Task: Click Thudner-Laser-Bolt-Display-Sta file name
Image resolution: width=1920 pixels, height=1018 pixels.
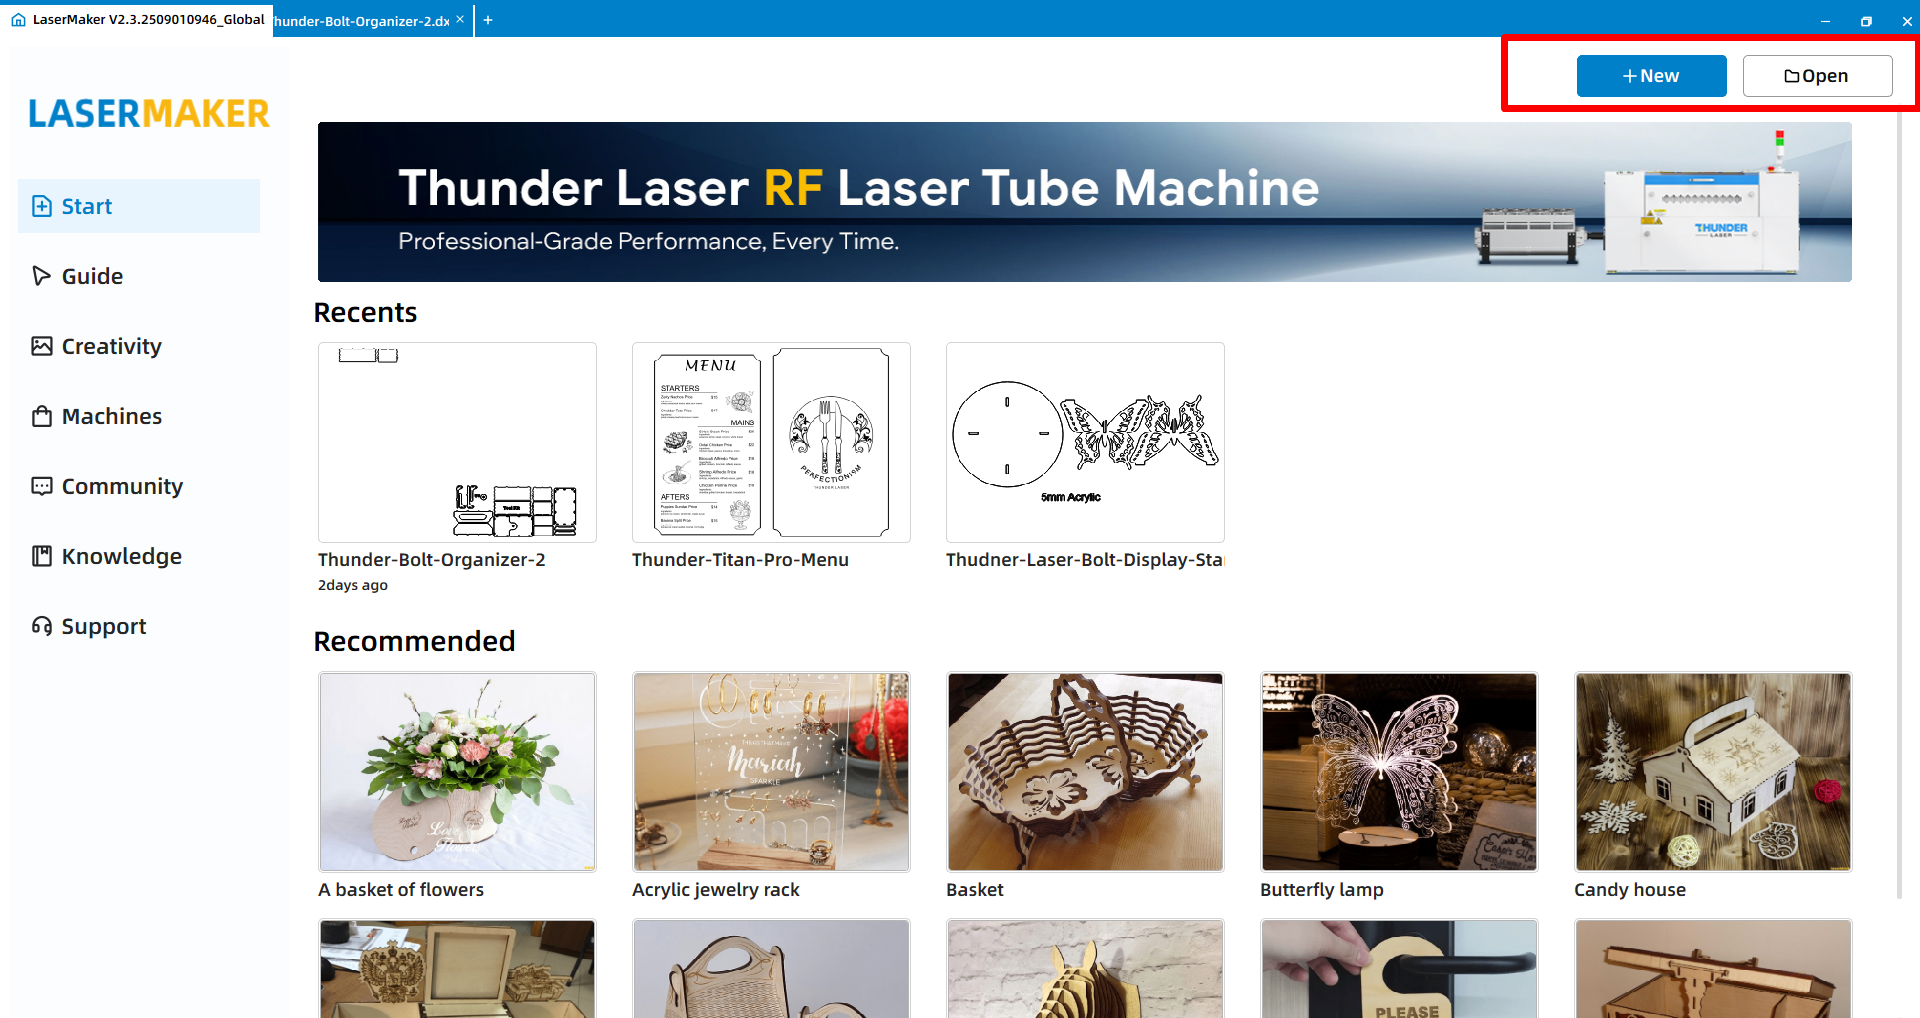Action: pos(1085,560)
